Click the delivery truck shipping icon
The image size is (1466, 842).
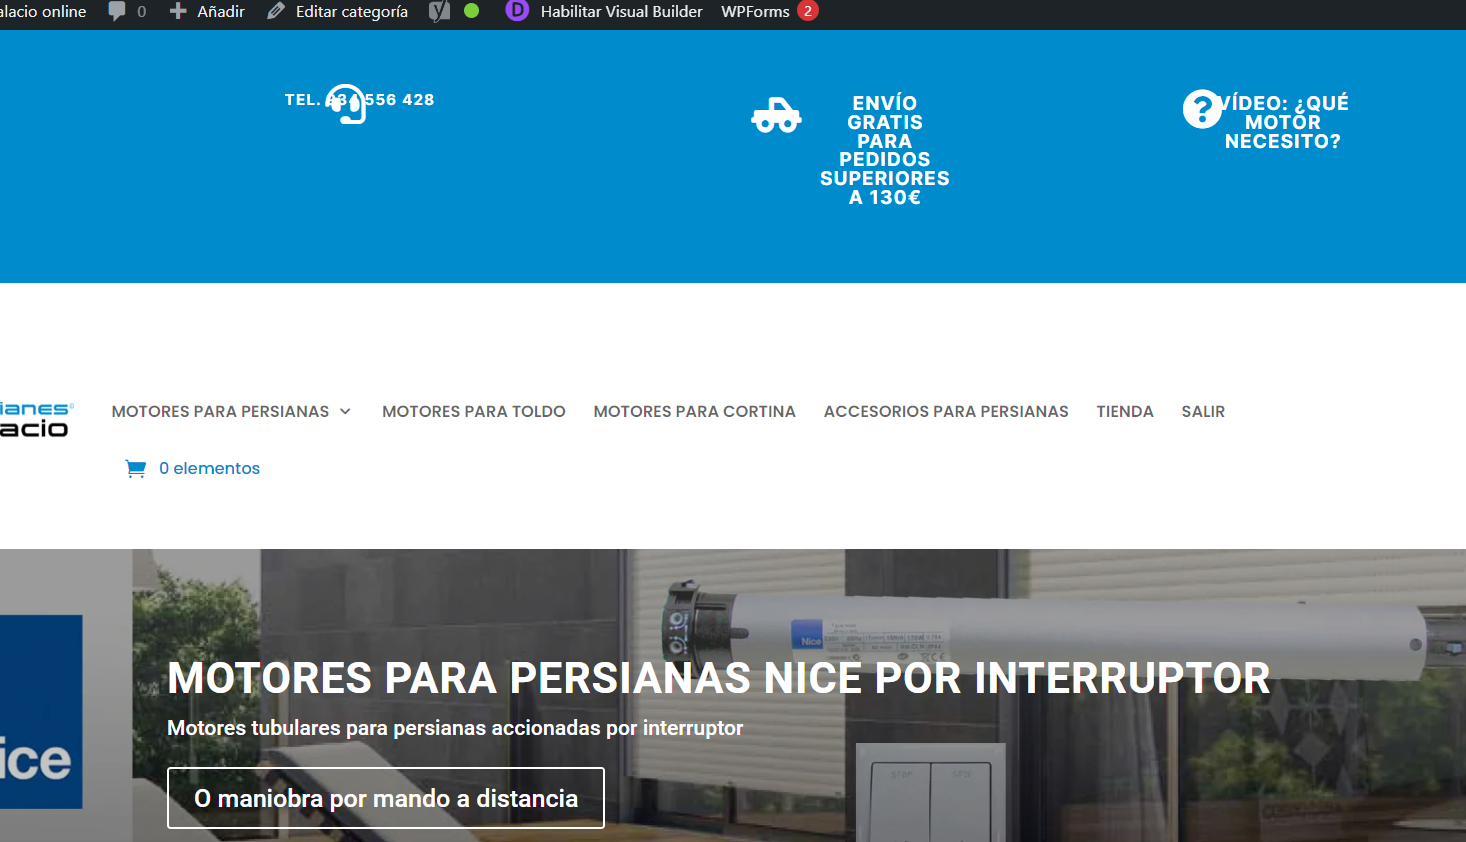pos(777,115)
